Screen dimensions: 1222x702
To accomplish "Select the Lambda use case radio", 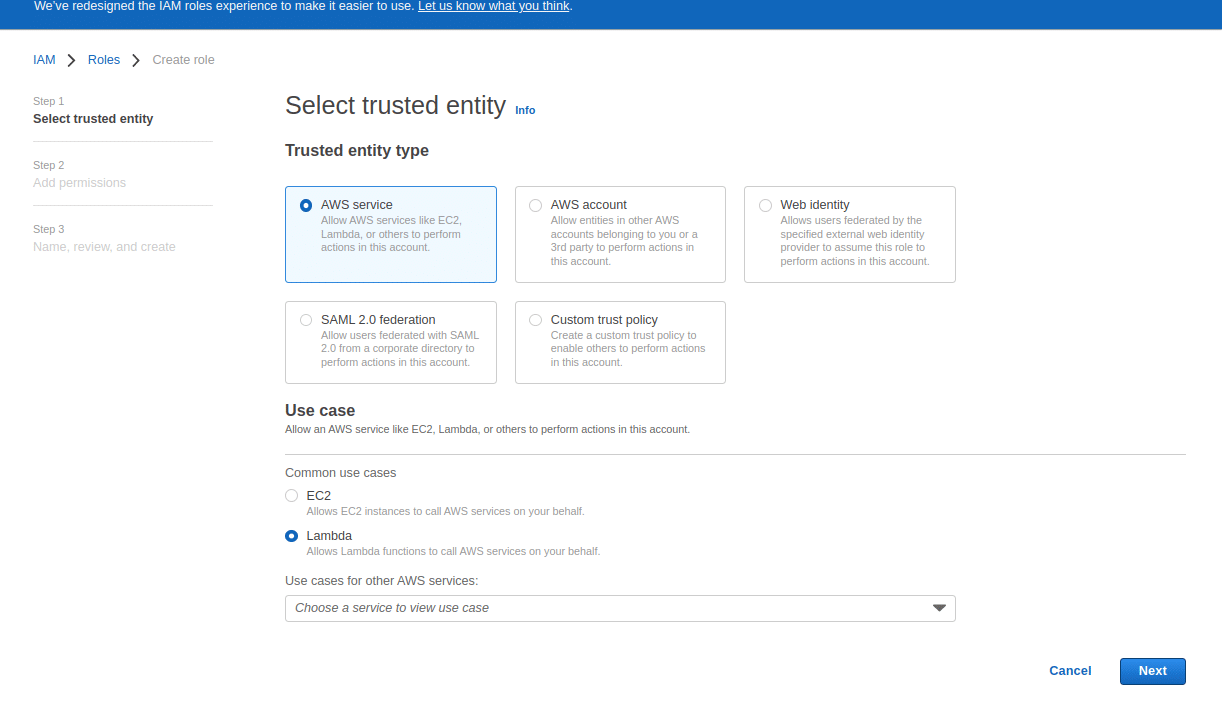I will coord(292,536).
